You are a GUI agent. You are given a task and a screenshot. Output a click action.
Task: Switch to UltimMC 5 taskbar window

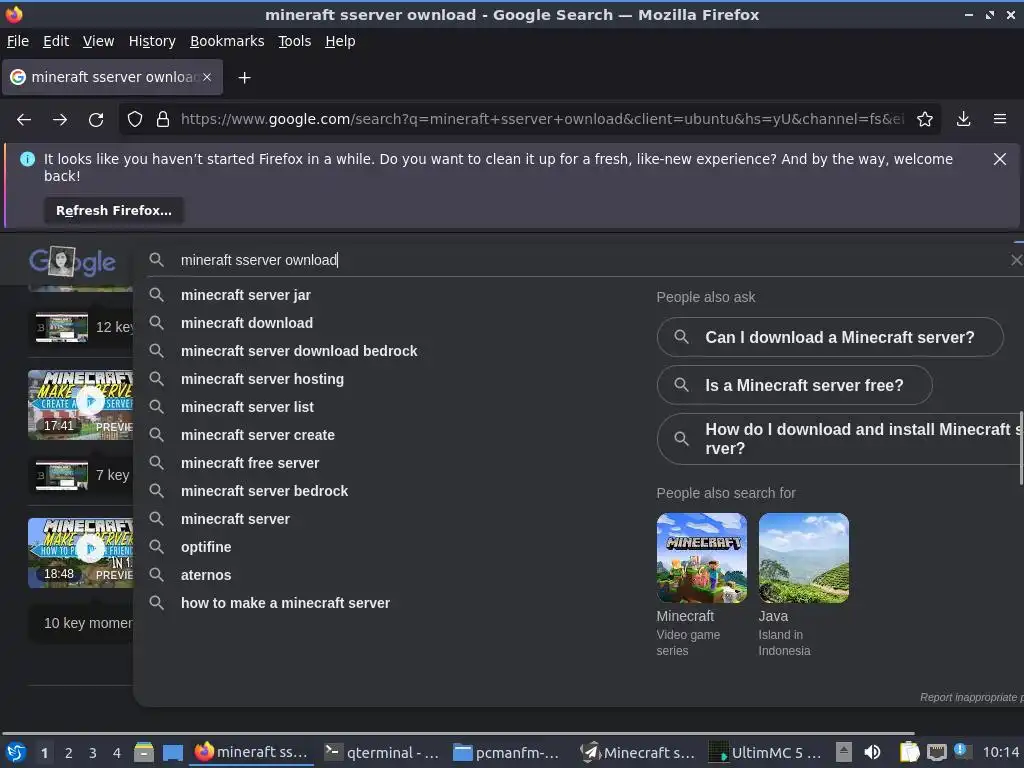767,753
